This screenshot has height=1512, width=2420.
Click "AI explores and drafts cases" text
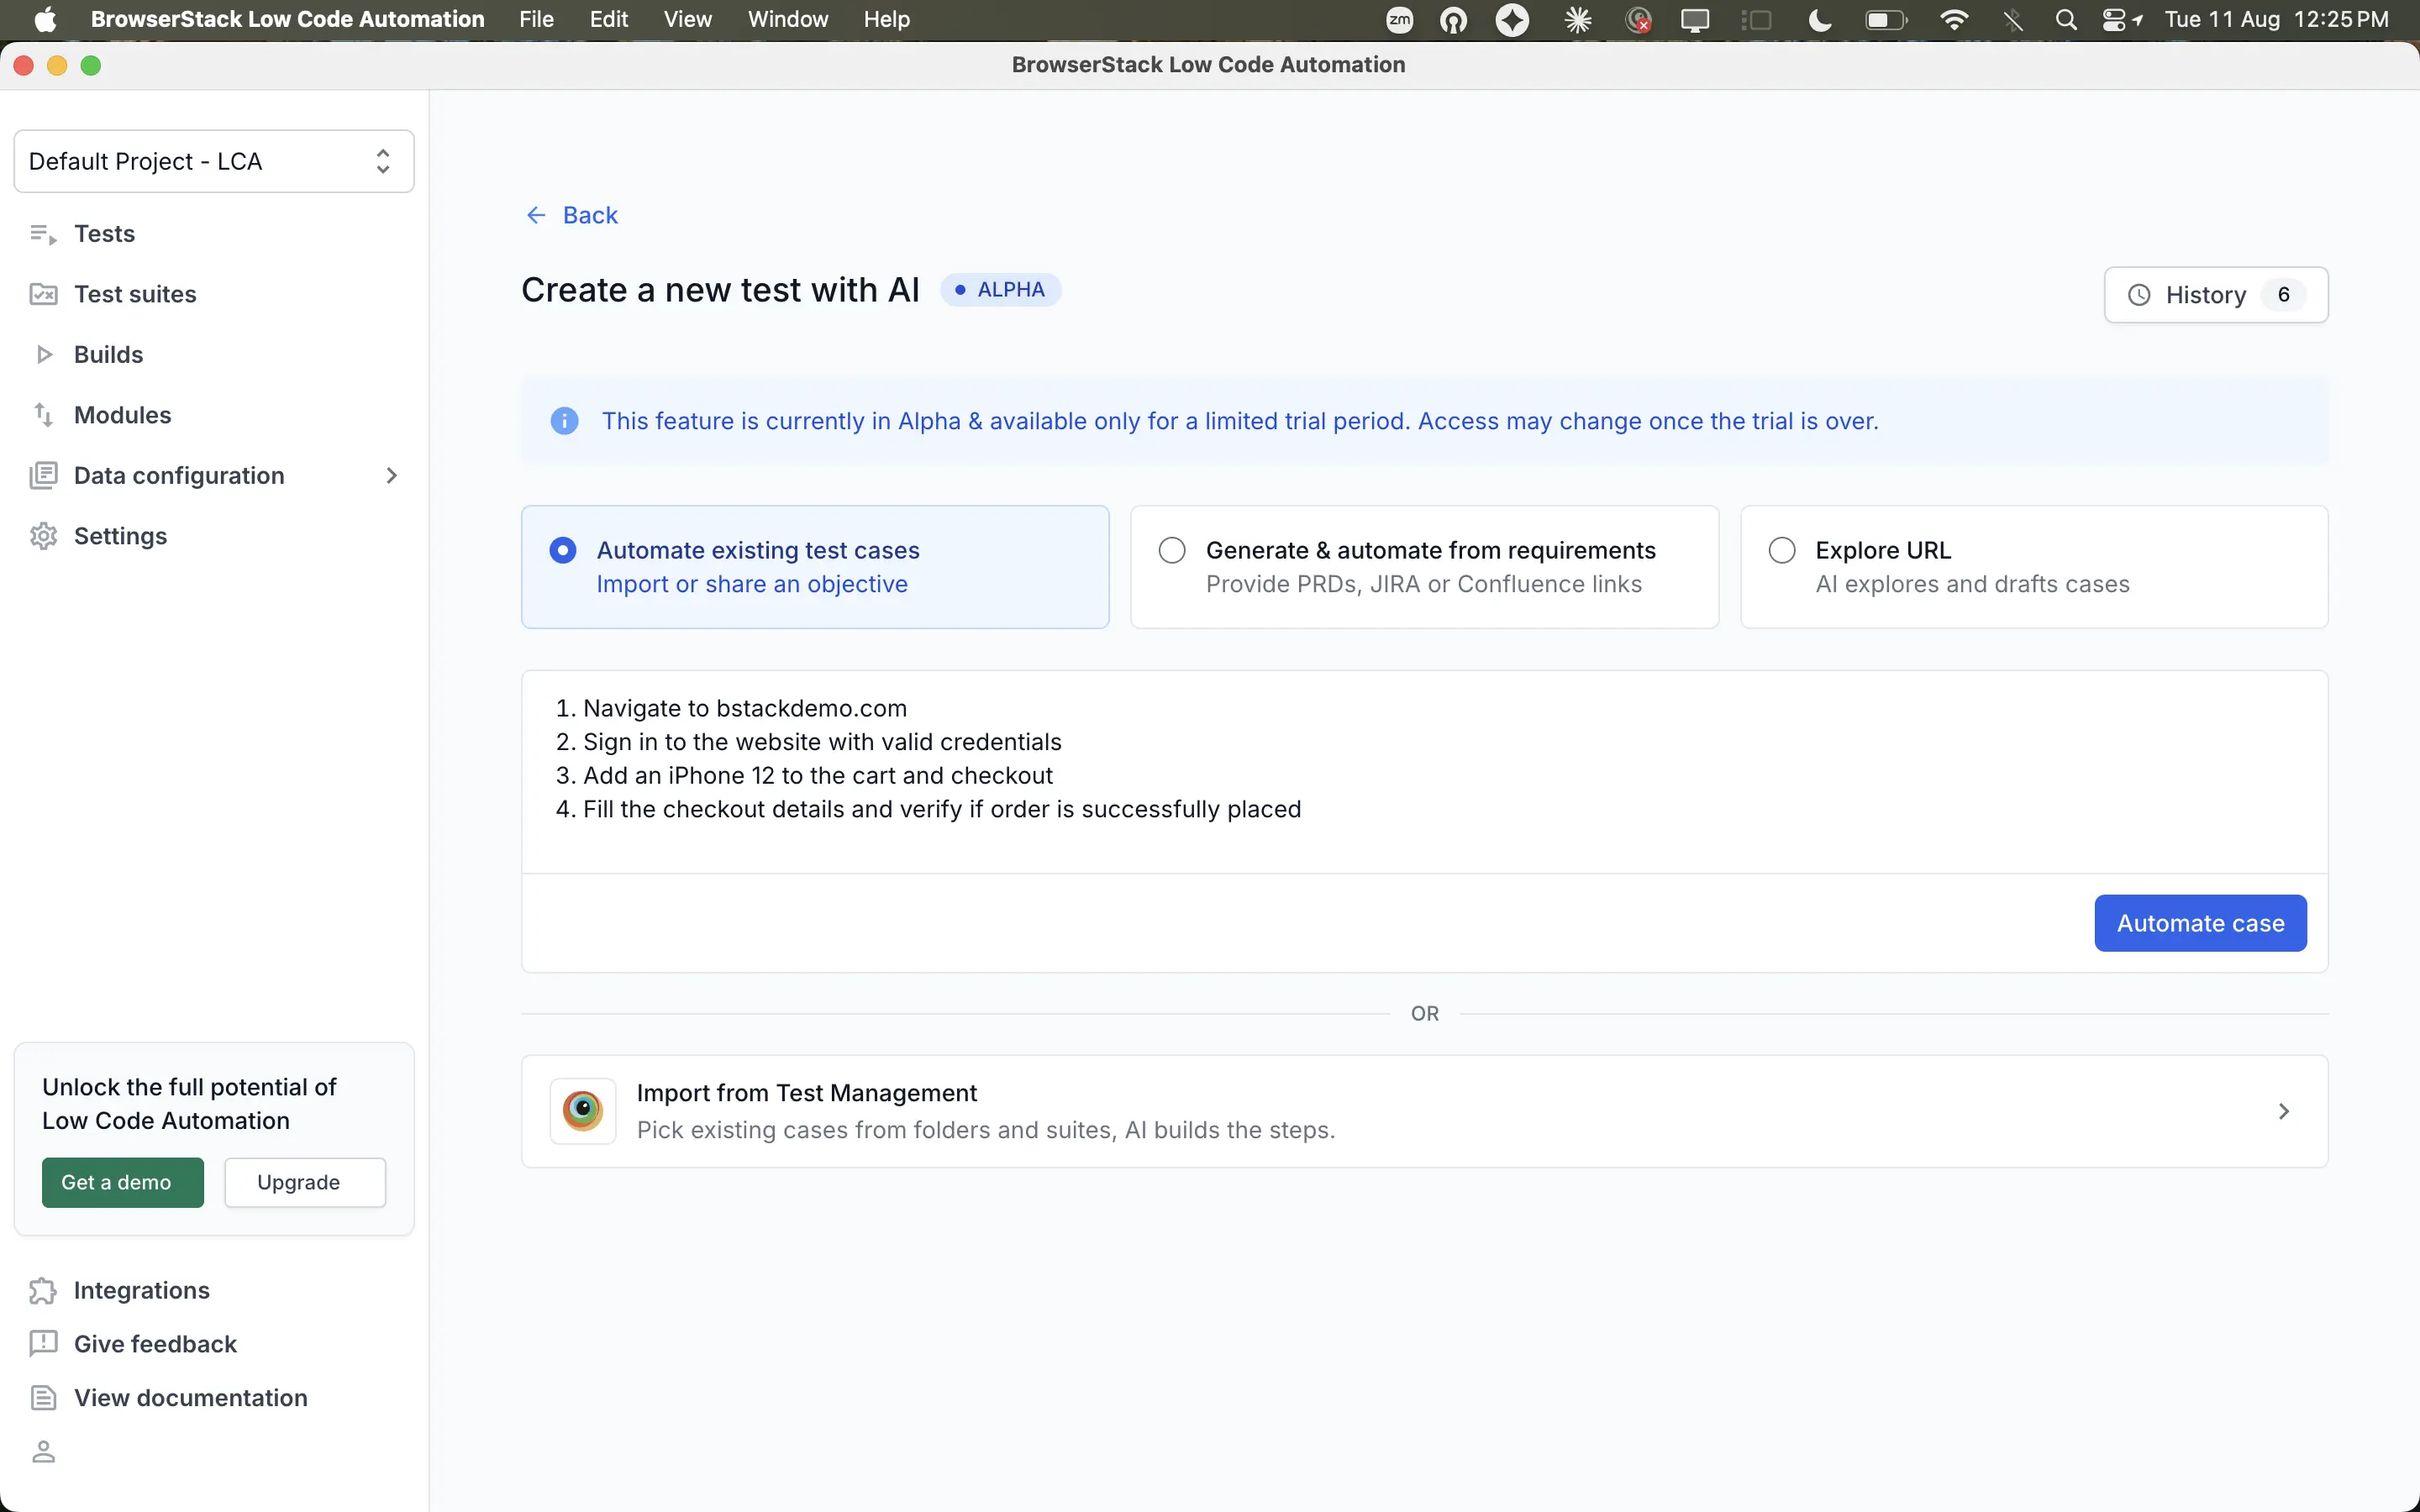[x=1972, y=584]
